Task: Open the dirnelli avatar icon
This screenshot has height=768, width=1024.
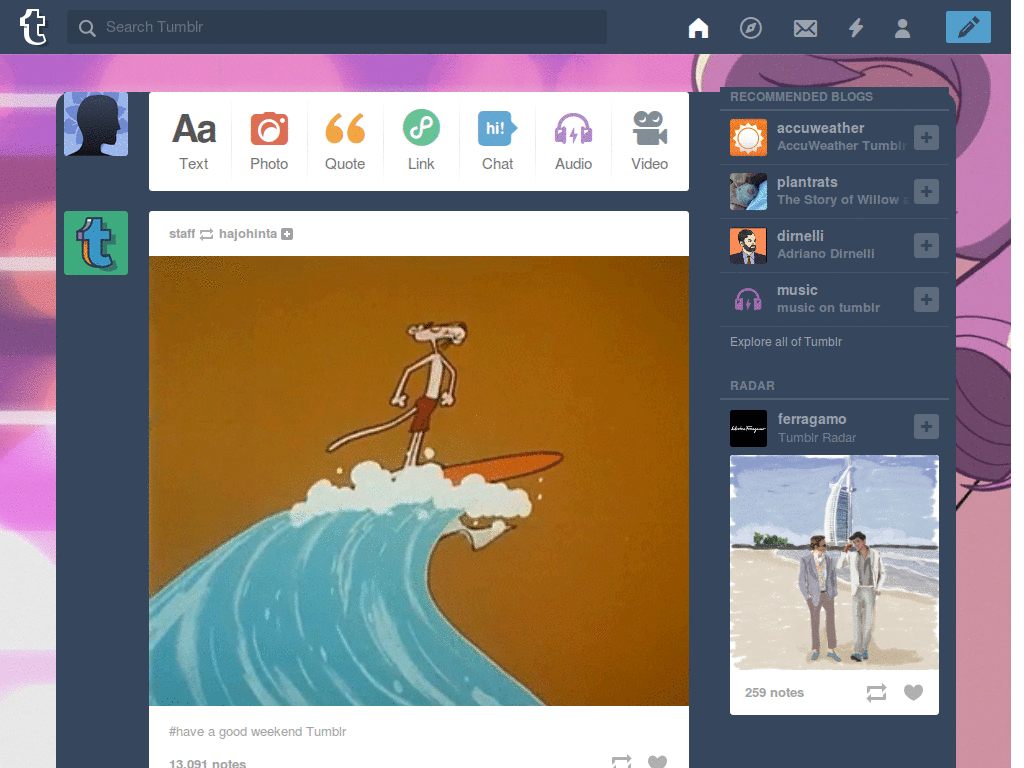Action: pyautogui.click(x=748, y=246)
